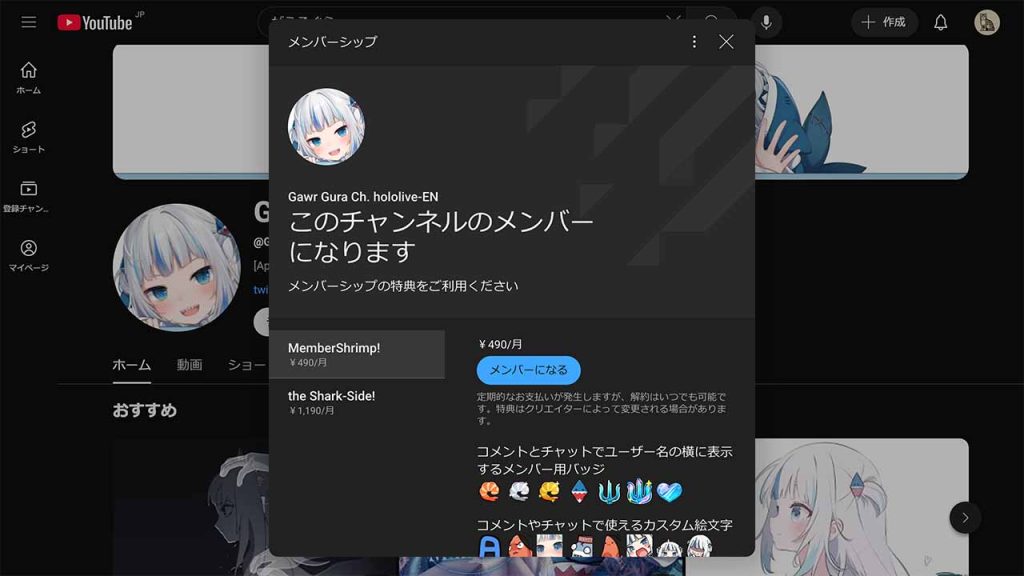Click the channel name Gawr Gura Ch. hololive-EN
1024x576 pixels.
(363, 197)
